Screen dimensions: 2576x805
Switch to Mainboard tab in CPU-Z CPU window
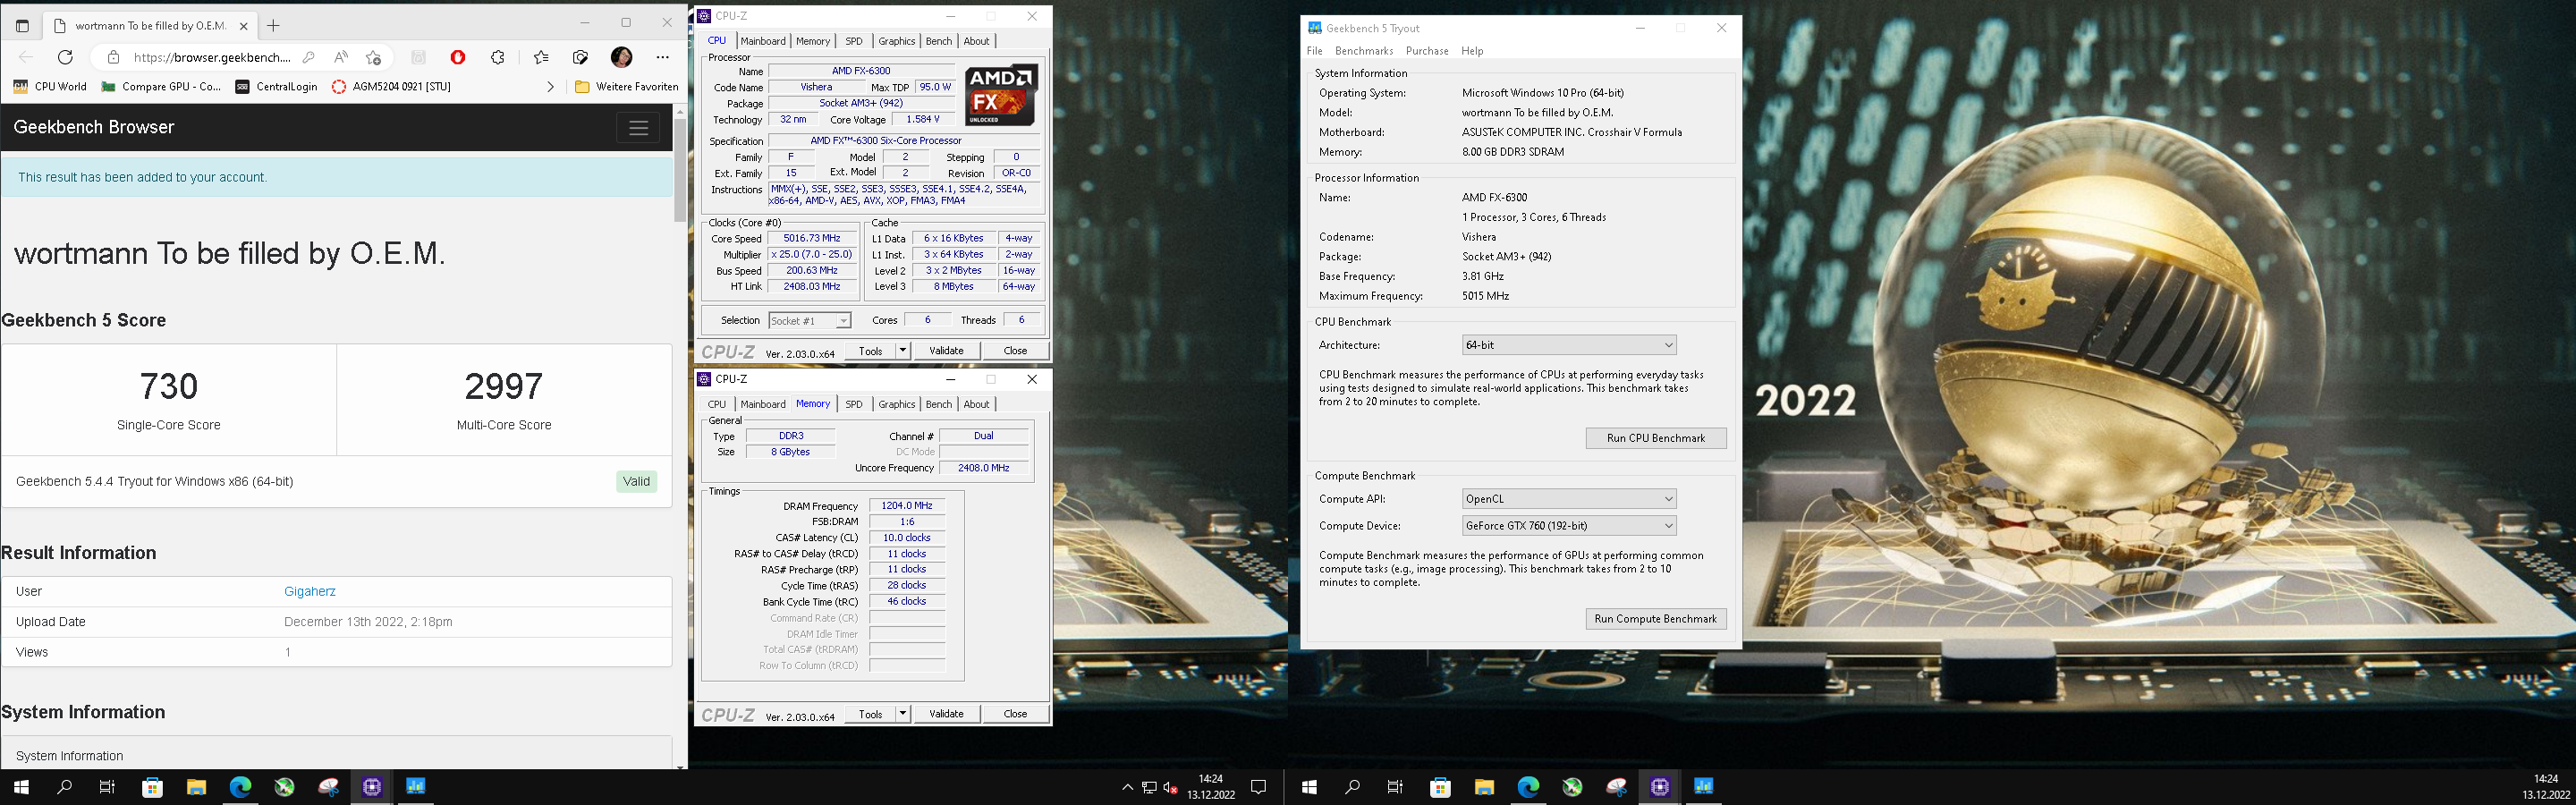point(763,41)
